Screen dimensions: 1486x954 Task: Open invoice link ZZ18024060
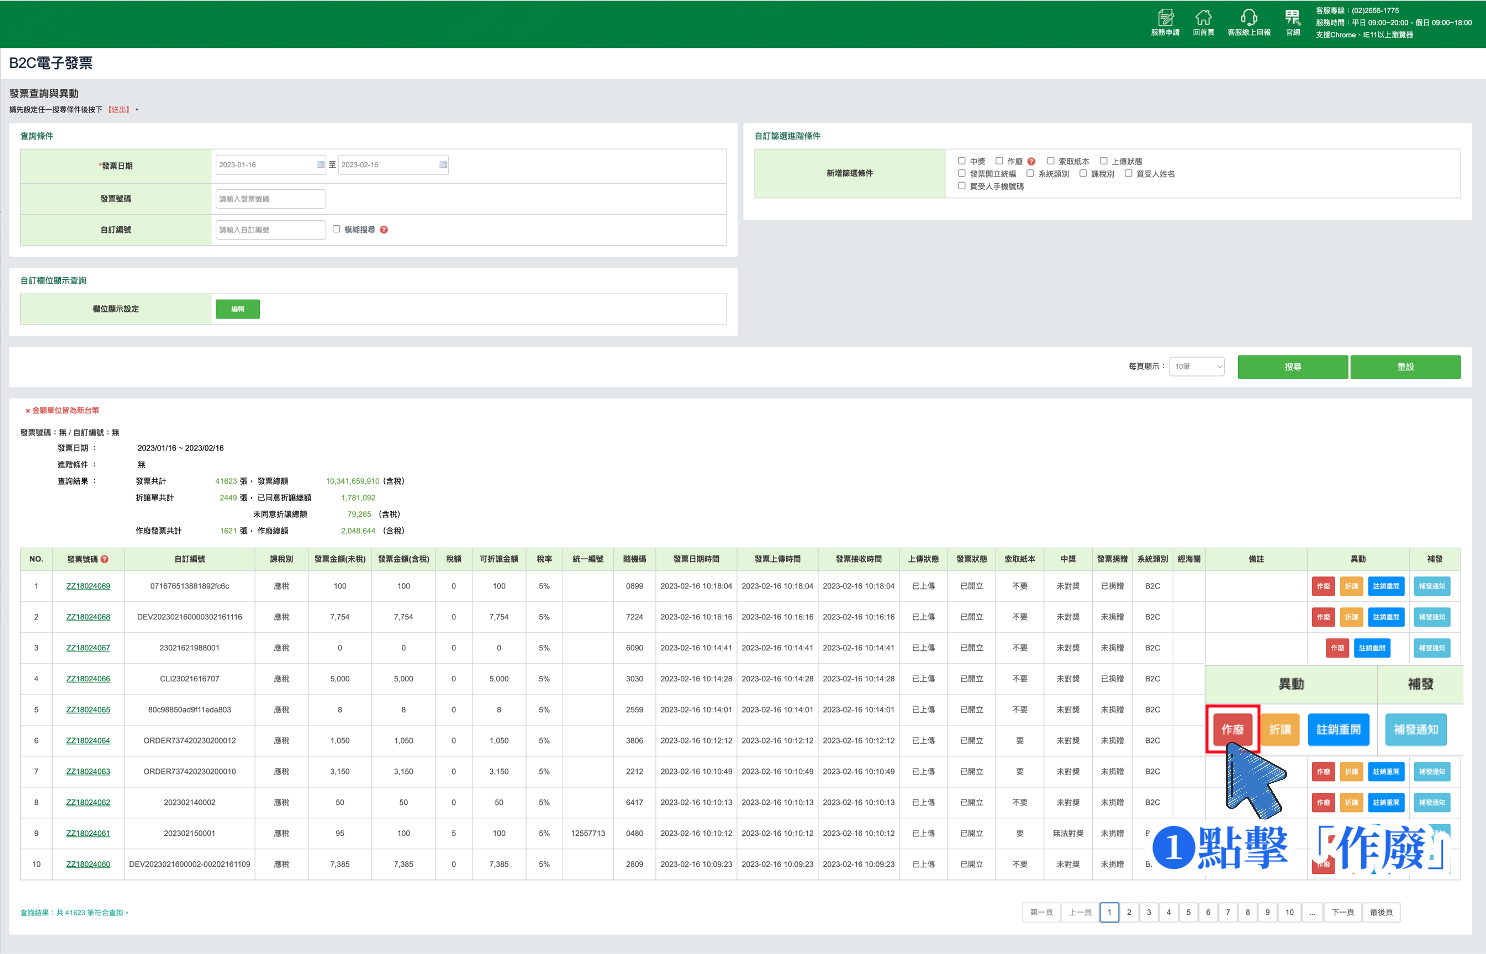point(88,864)
